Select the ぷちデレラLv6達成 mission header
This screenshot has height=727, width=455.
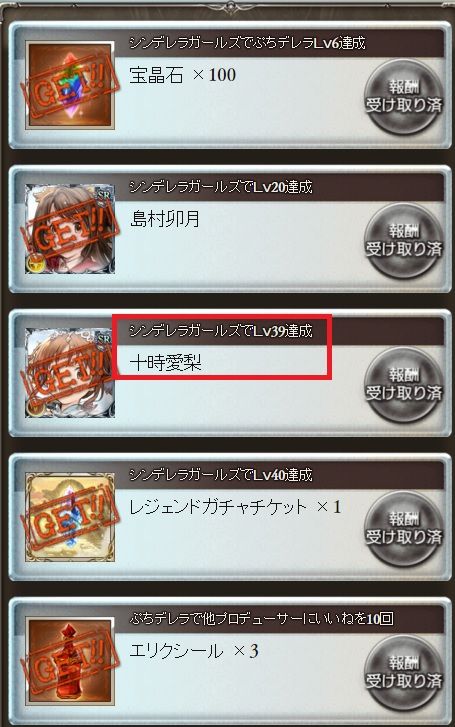[247, 43]
